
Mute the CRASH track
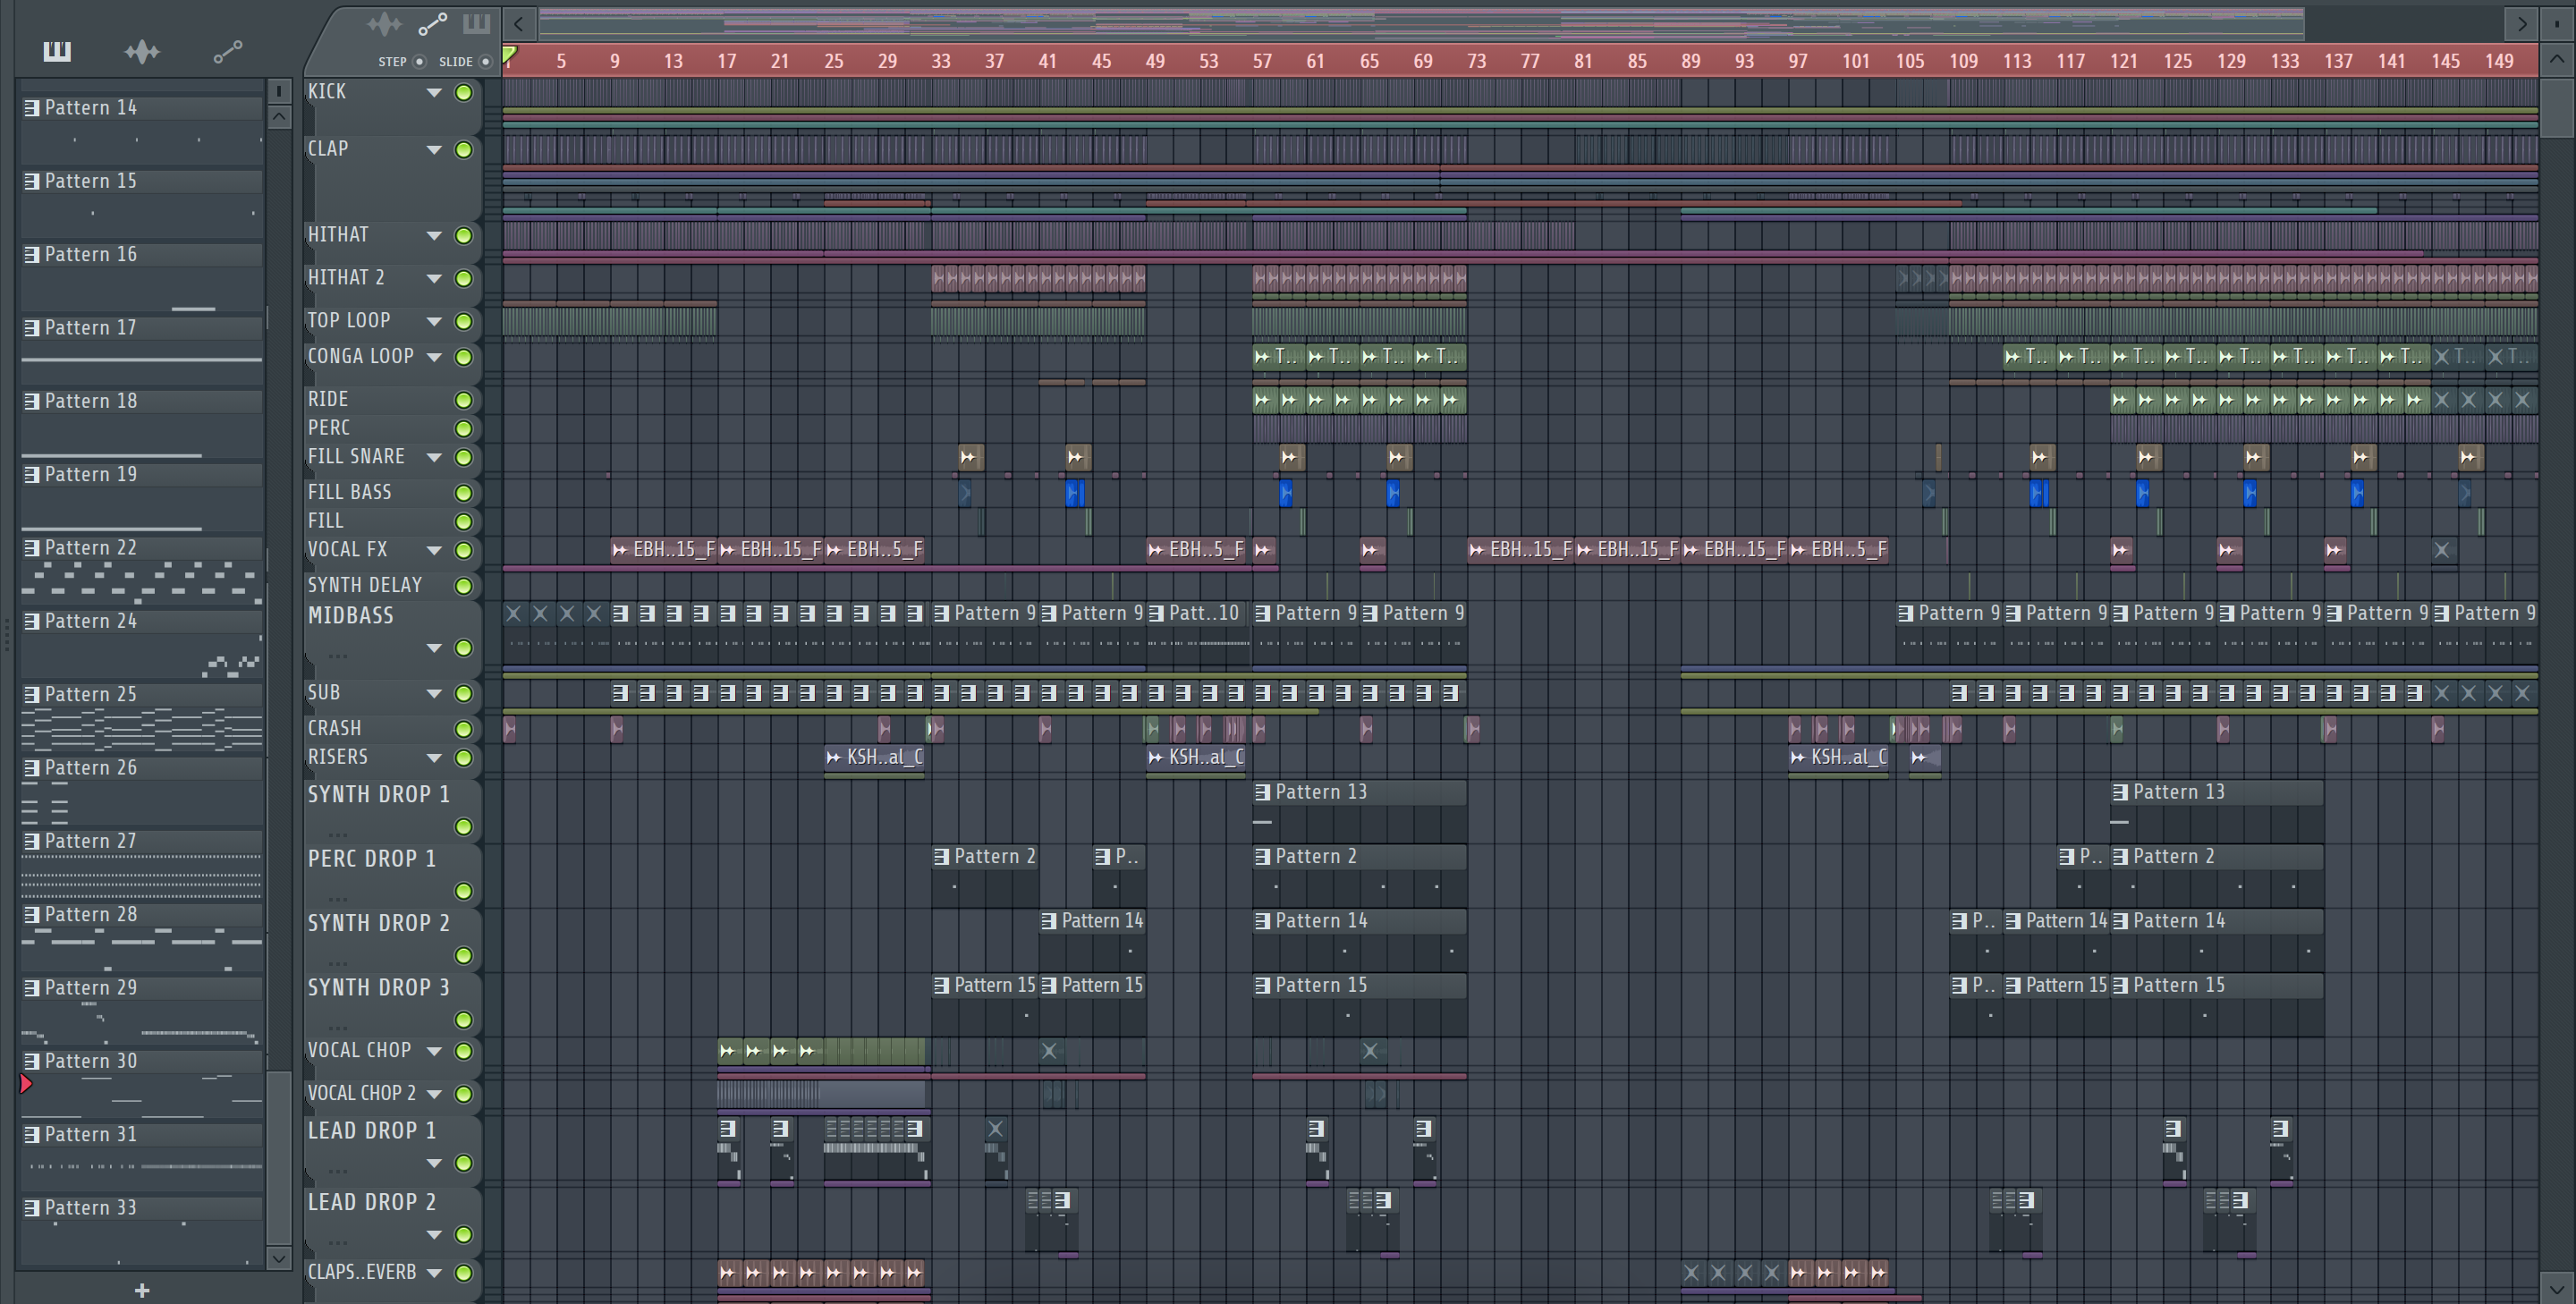(464, 729)
